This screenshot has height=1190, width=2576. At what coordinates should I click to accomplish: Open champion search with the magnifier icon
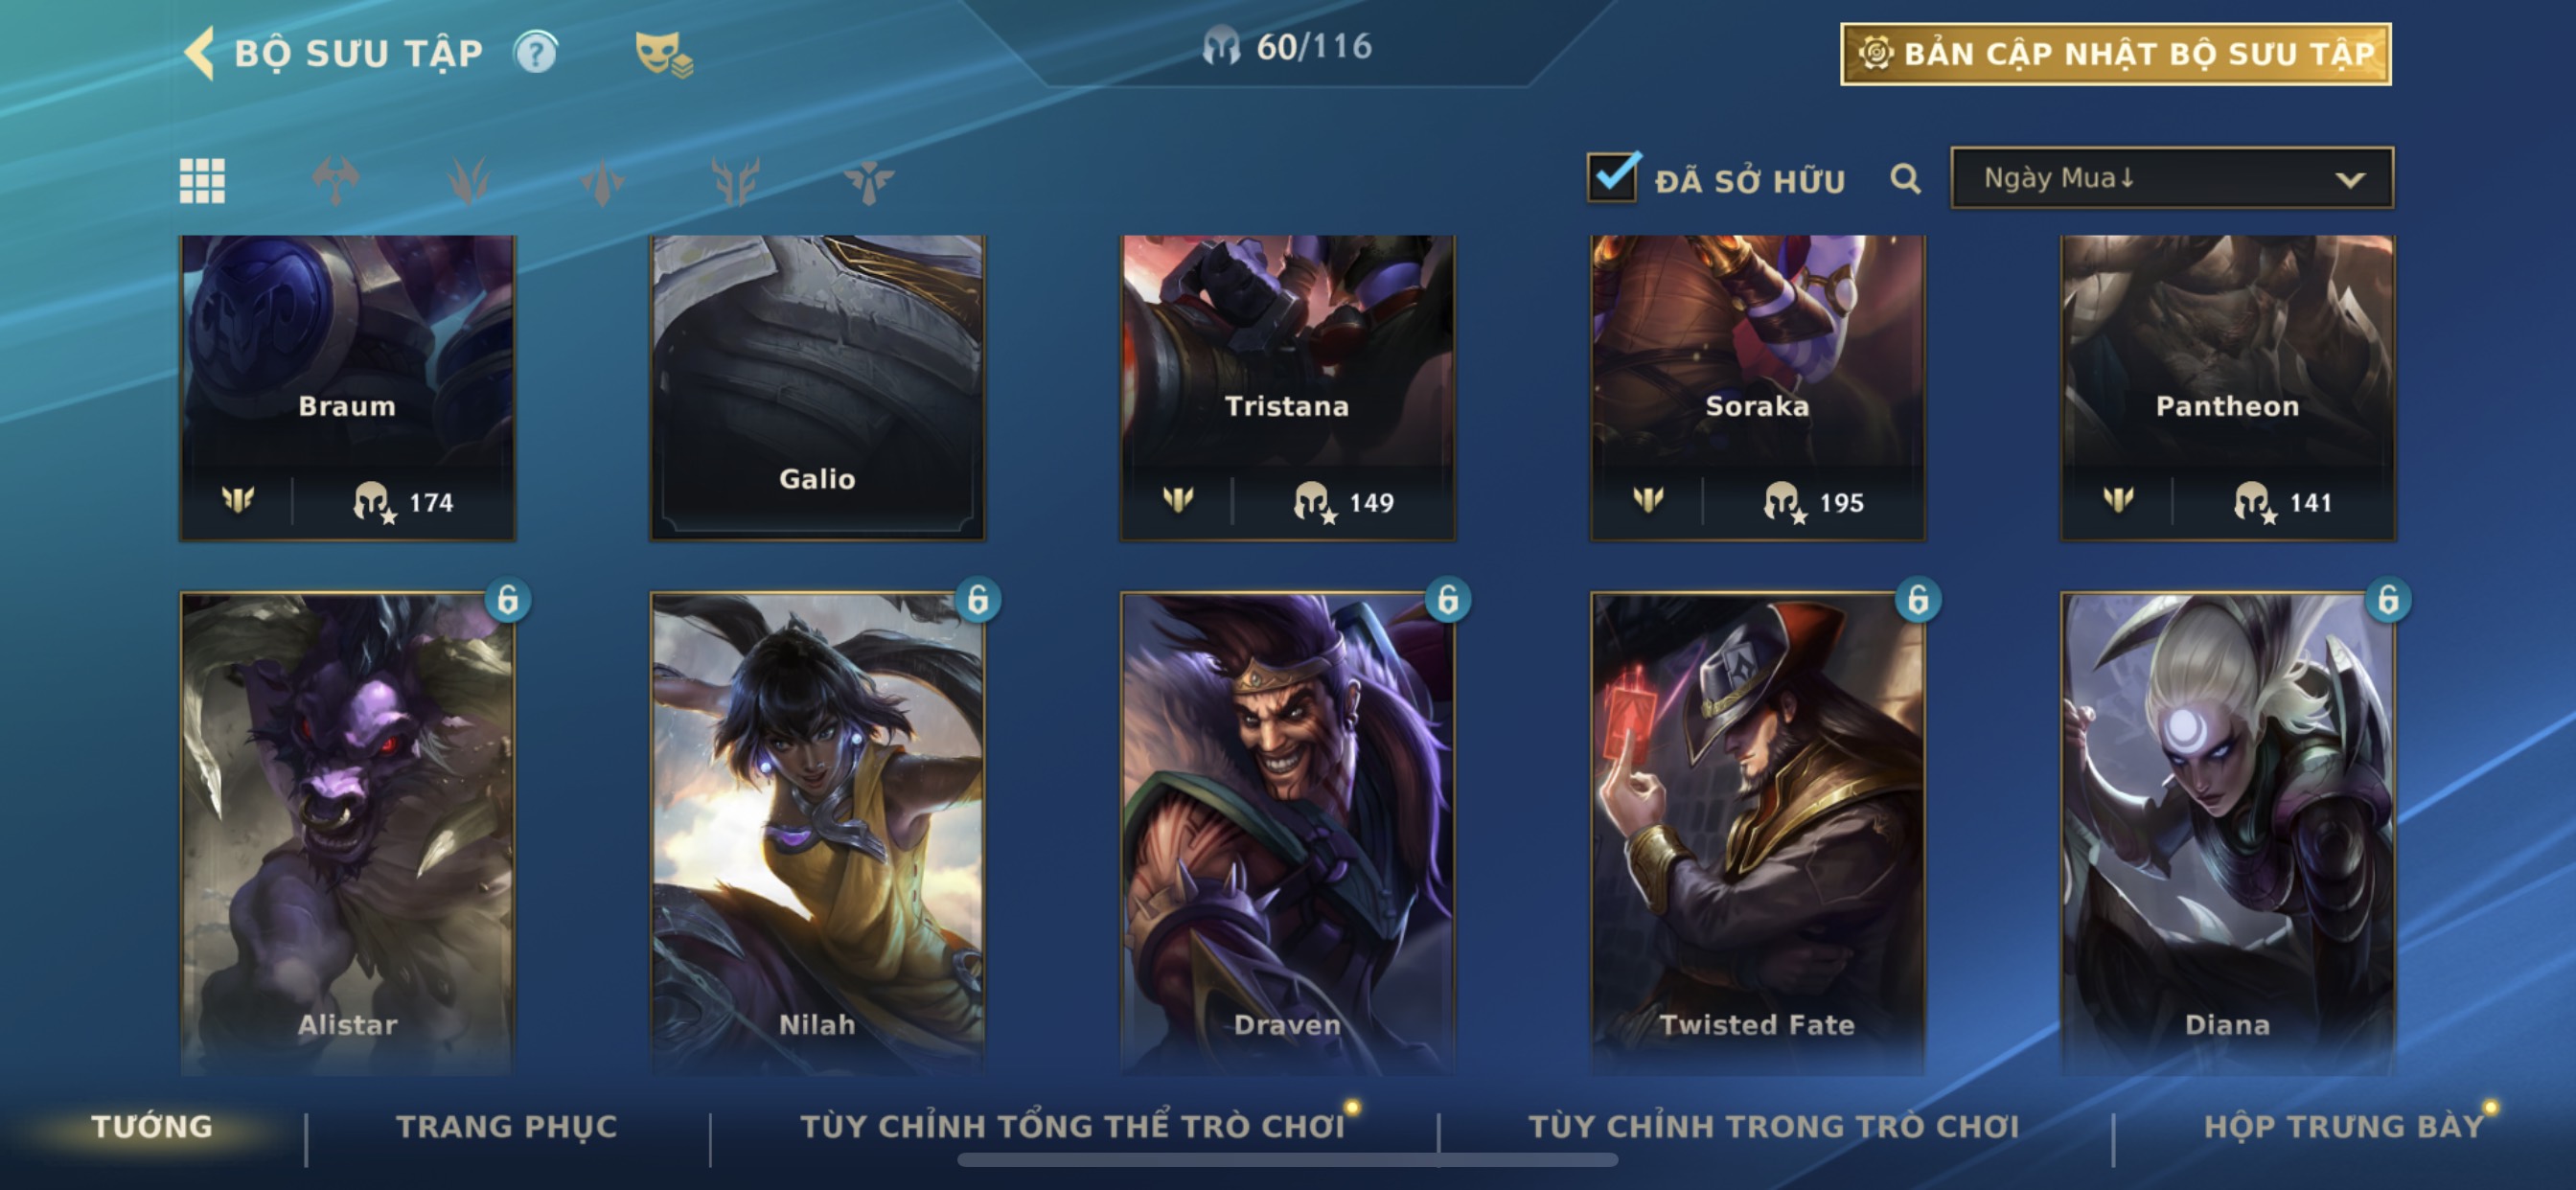(1905, 179)
